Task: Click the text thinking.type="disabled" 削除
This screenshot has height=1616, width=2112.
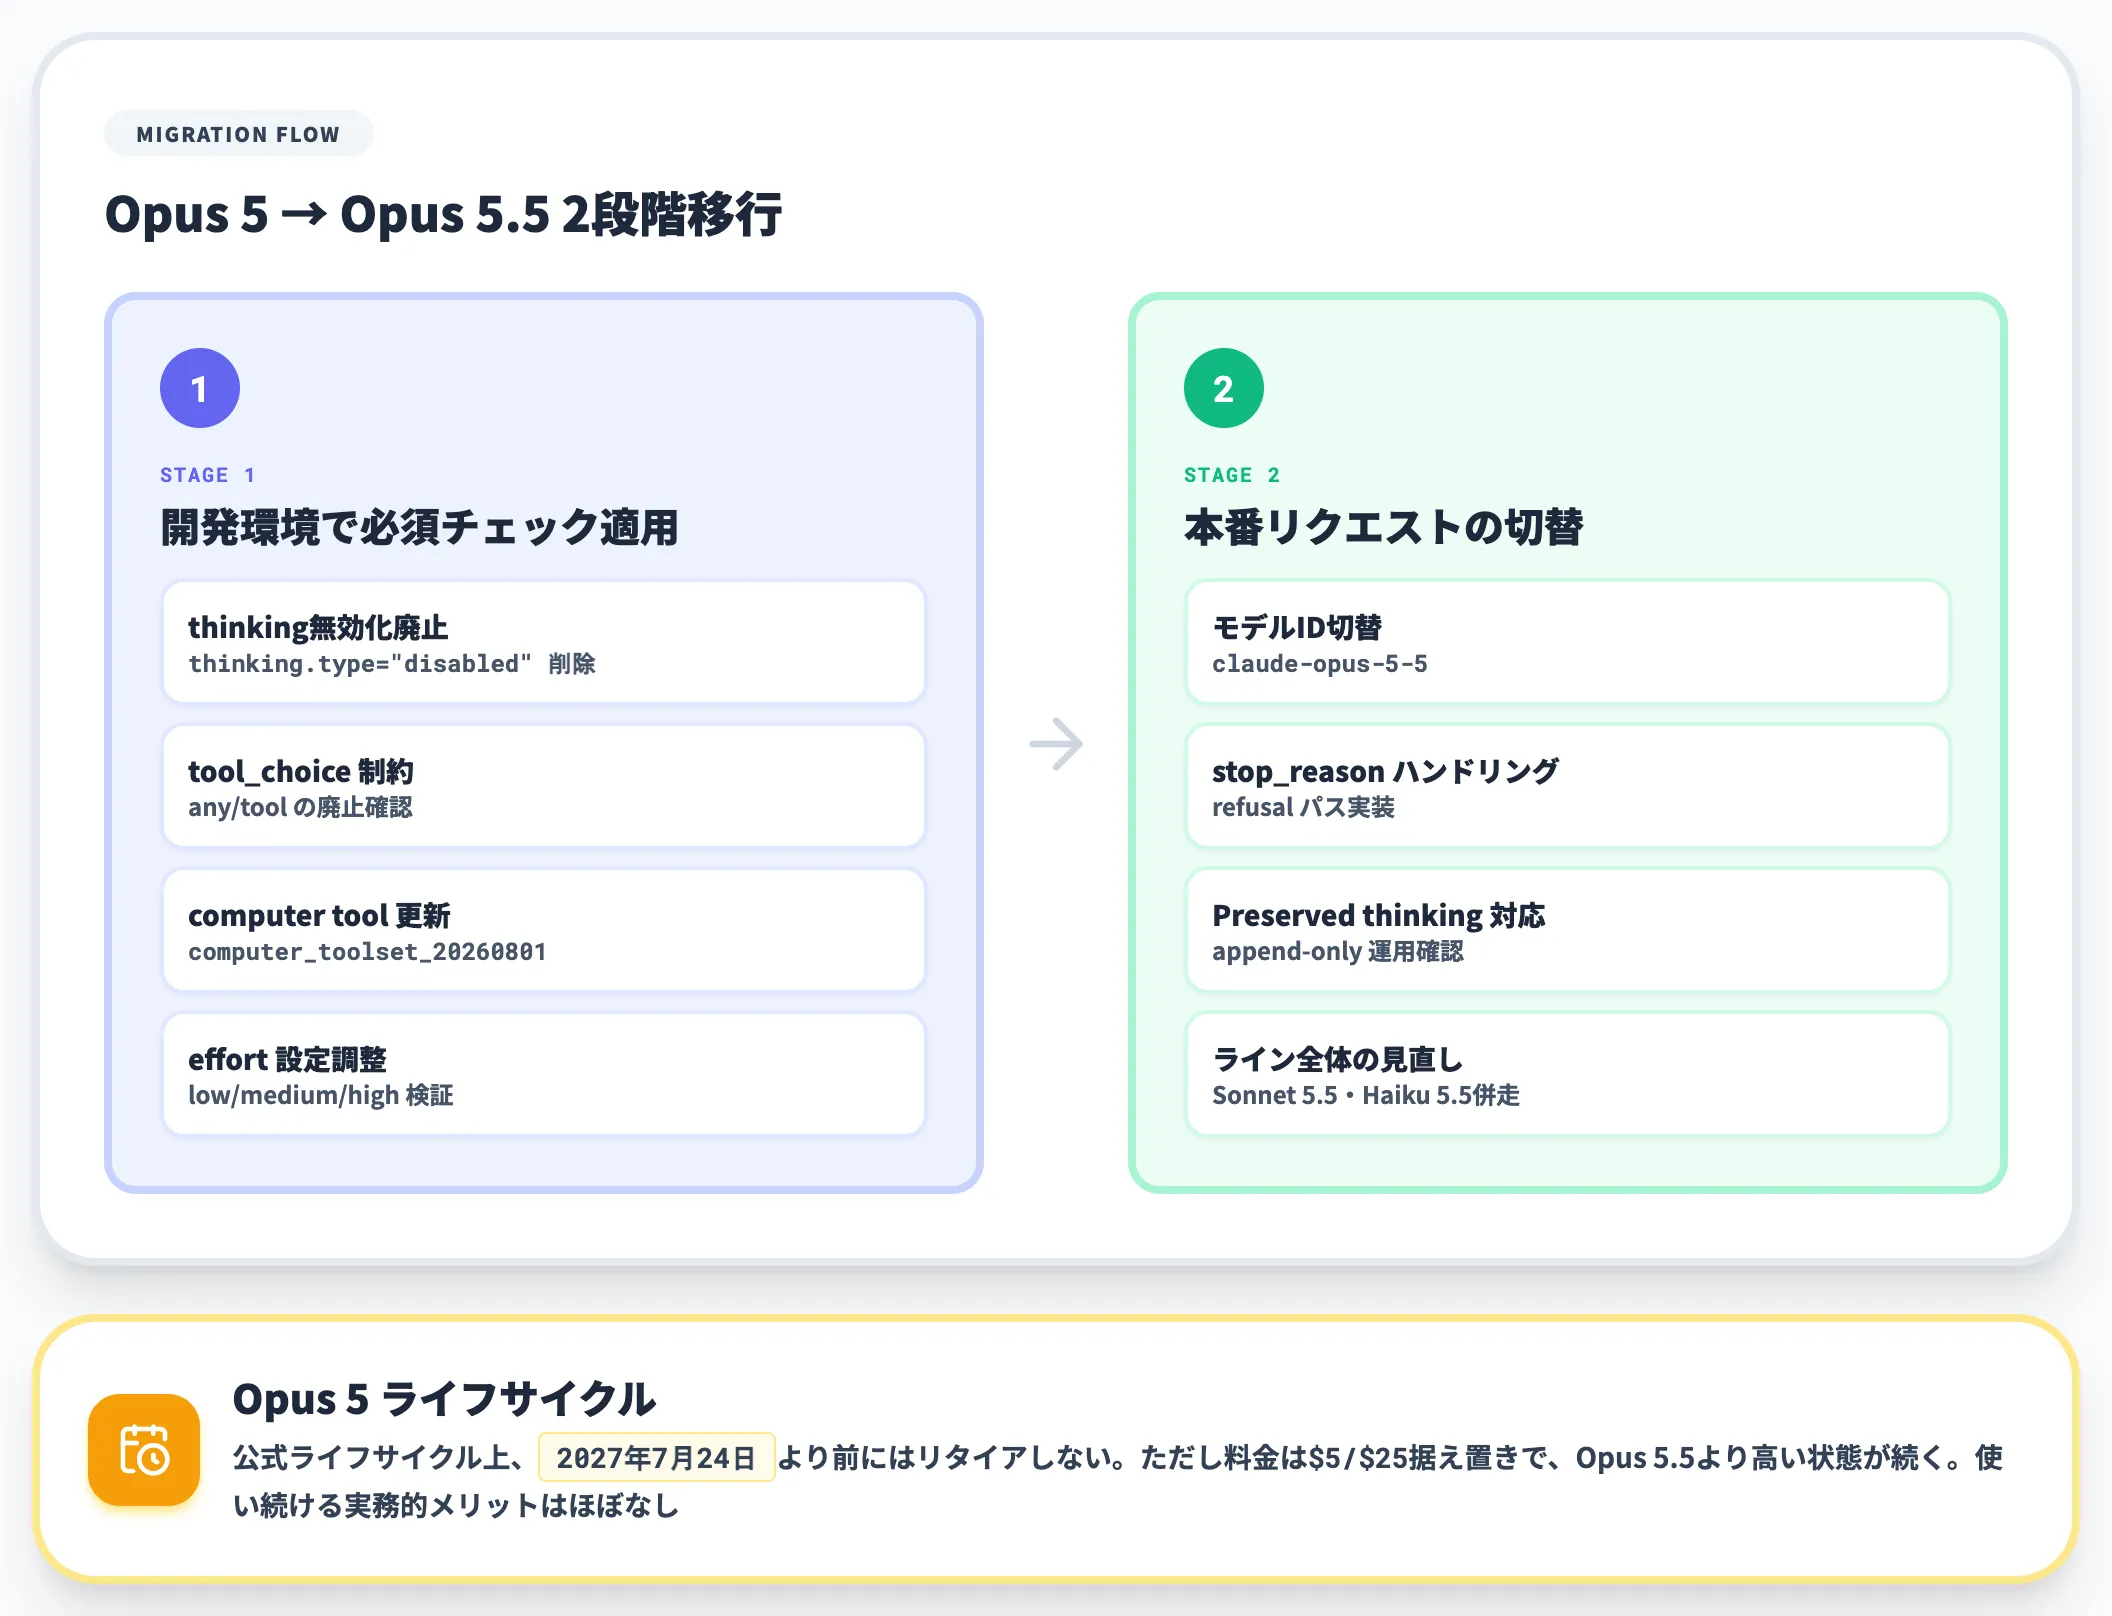Action: tap(392, 664)
